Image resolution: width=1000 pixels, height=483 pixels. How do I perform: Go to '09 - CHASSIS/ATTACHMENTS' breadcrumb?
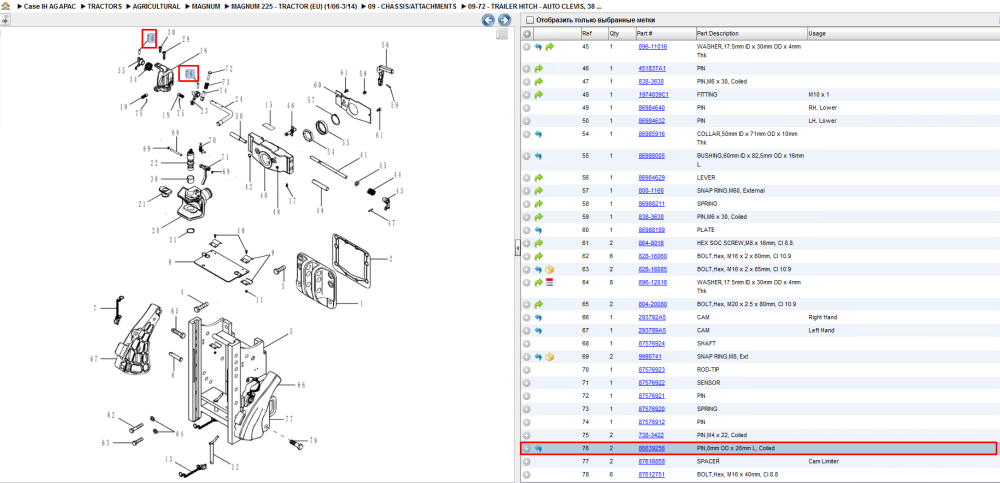pyautogui.click(x=412, y=6)
